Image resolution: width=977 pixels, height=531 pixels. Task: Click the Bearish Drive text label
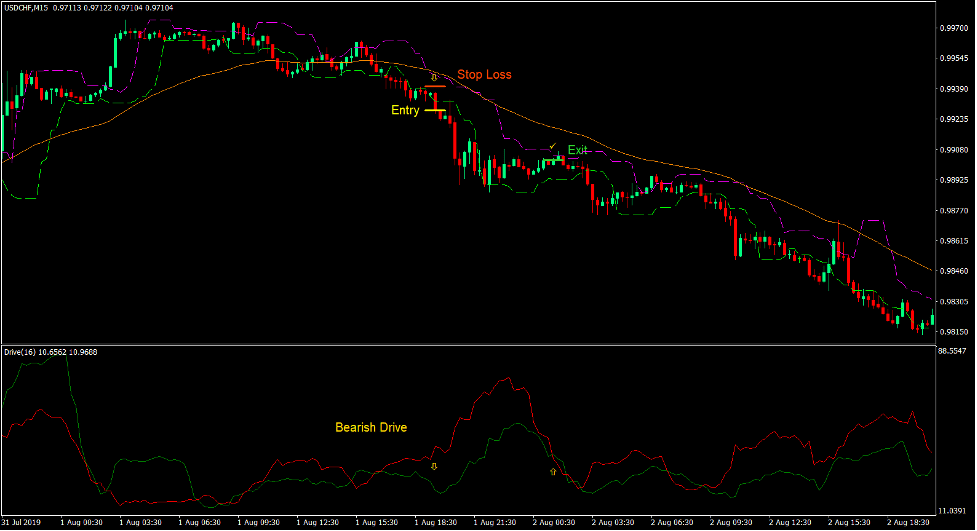371,427
